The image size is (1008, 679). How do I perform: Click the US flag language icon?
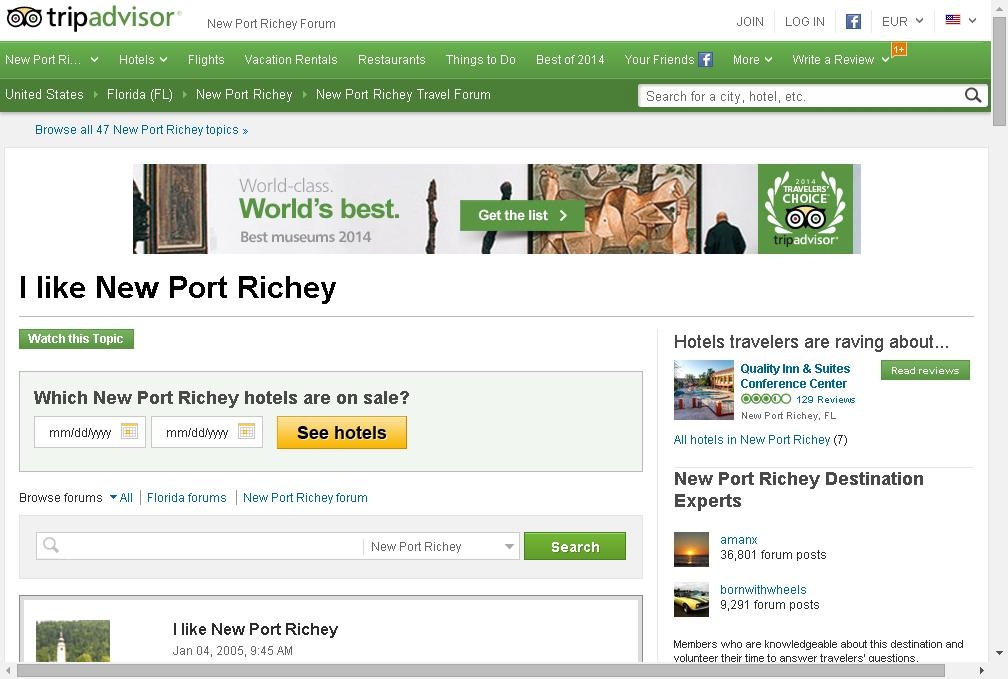pyautogui.click(x=953, y=20)
